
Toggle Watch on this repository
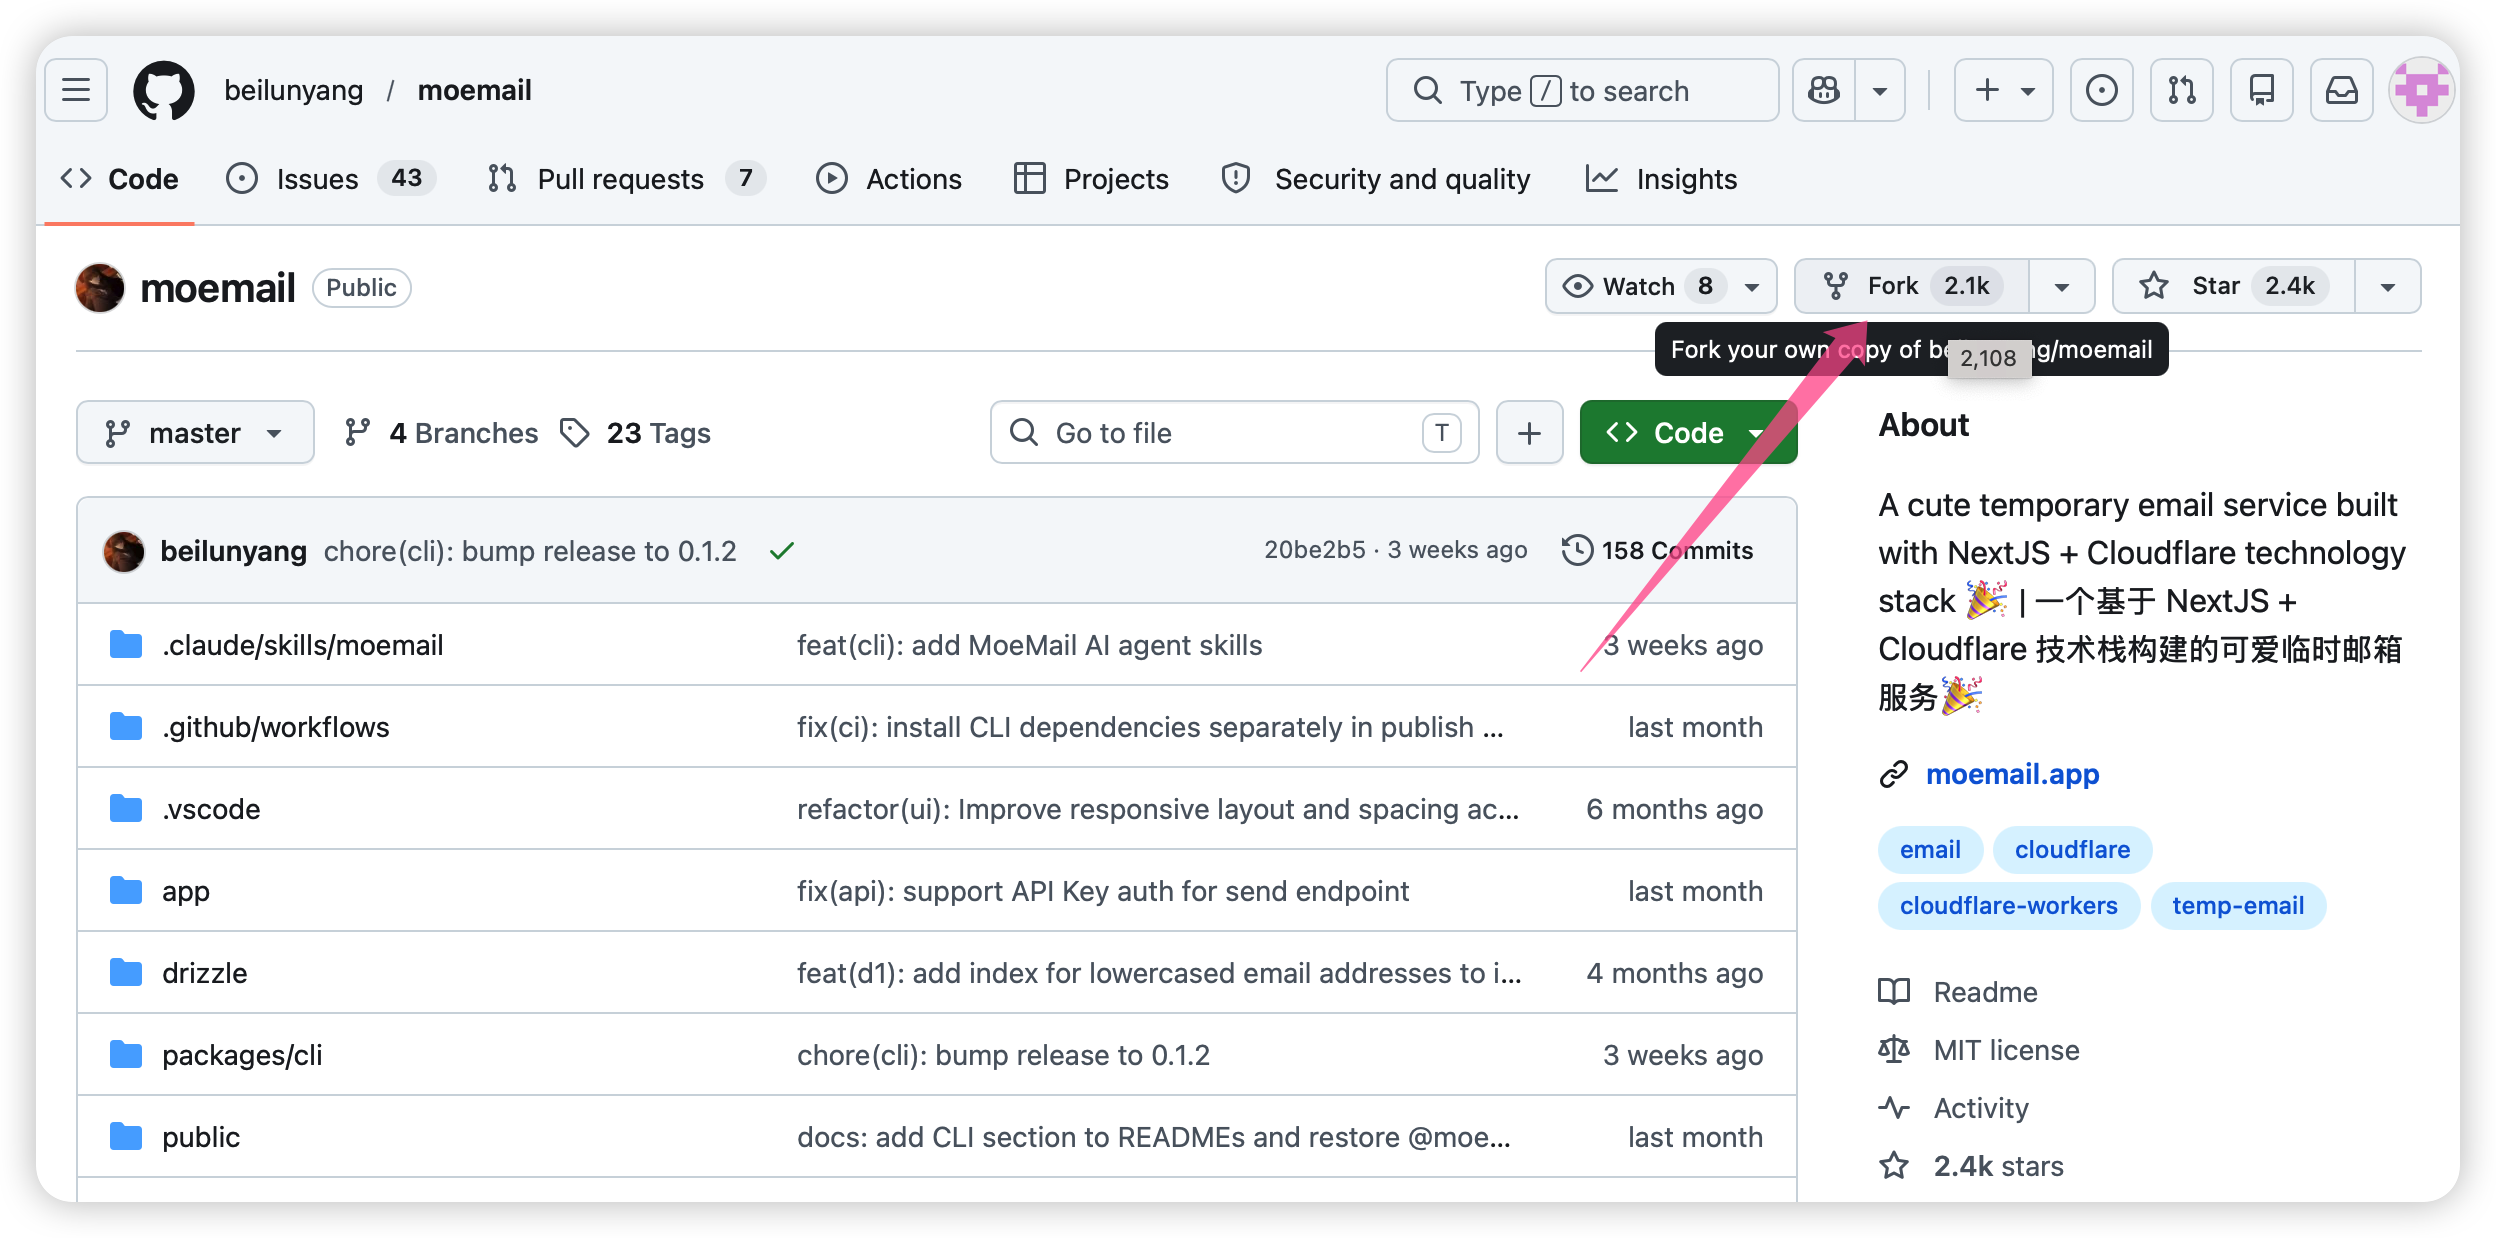coord(1640,286)
